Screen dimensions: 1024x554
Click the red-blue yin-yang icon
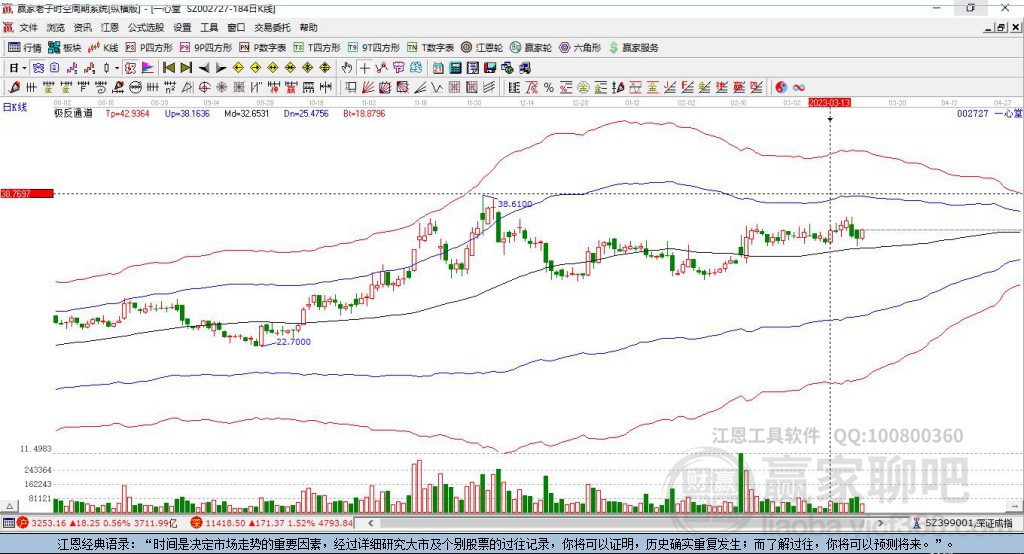781,87
